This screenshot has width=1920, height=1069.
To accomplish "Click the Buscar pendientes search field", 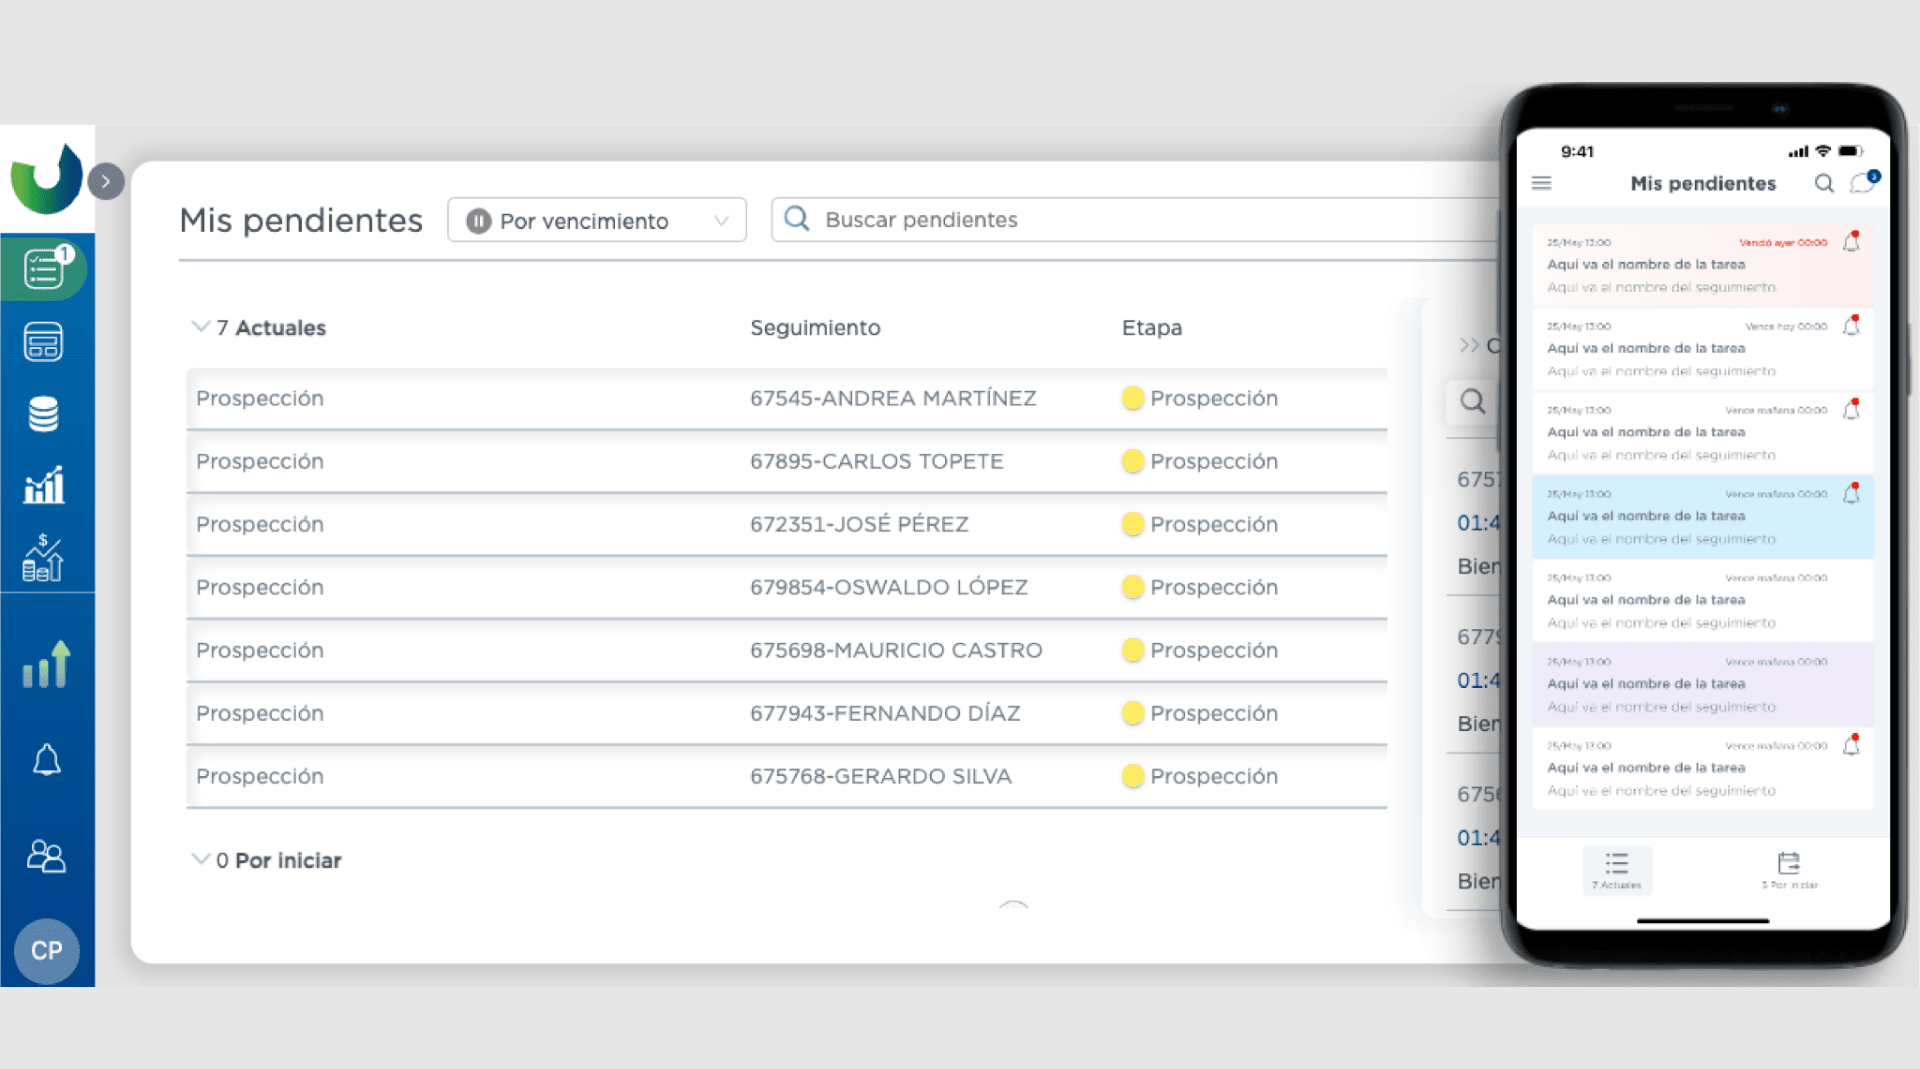I will coord(1130,220).
